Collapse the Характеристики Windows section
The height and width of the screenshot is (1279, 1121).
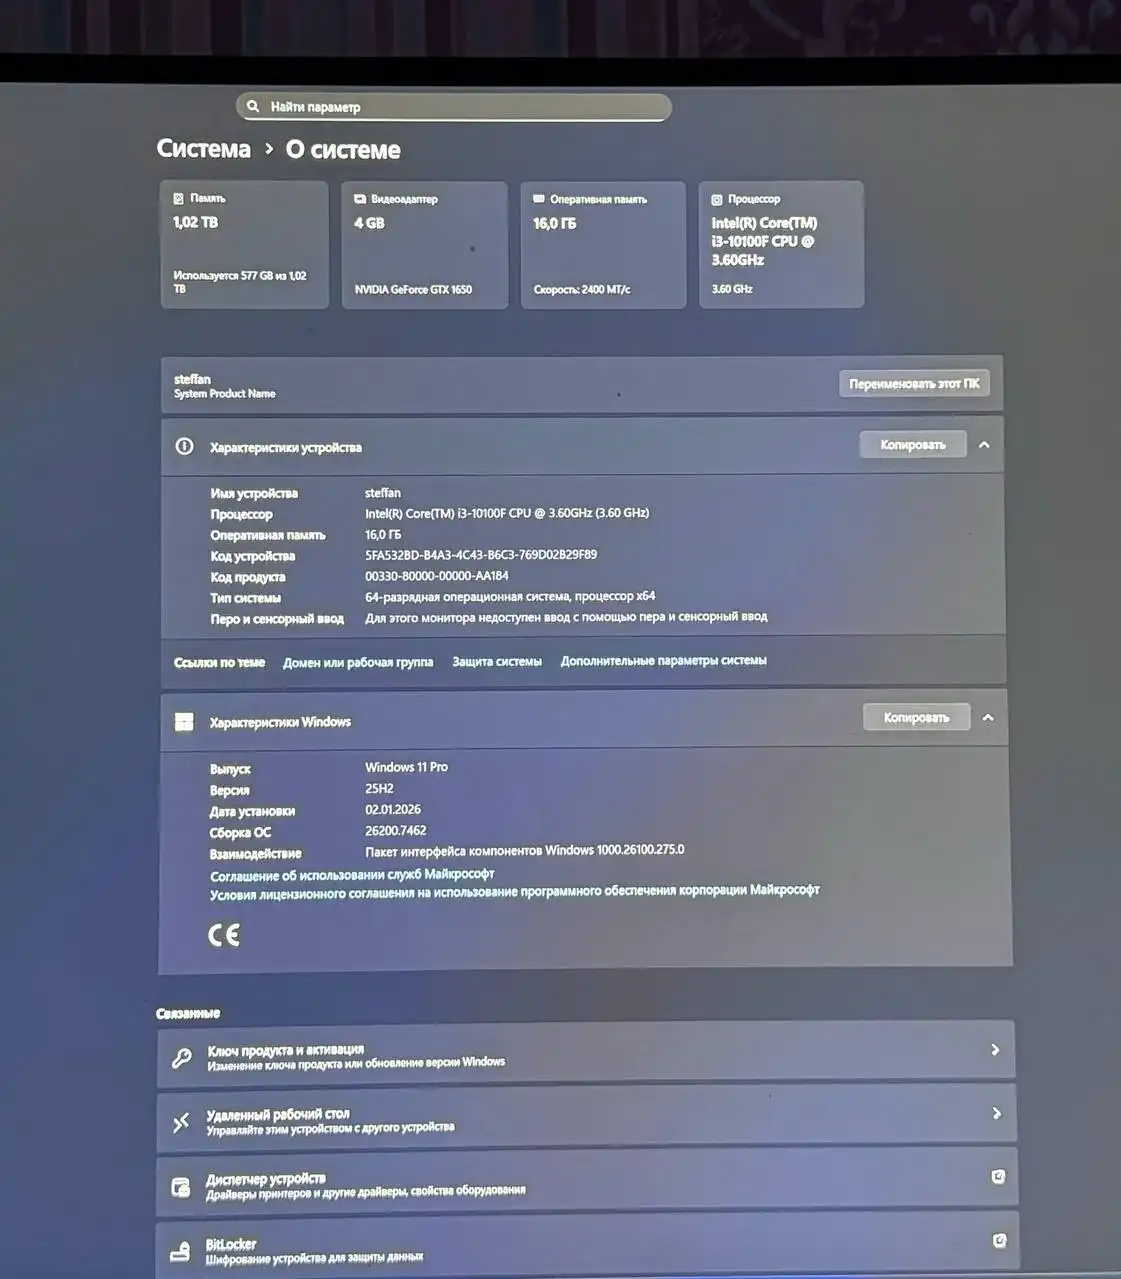[x=988, y=717]
